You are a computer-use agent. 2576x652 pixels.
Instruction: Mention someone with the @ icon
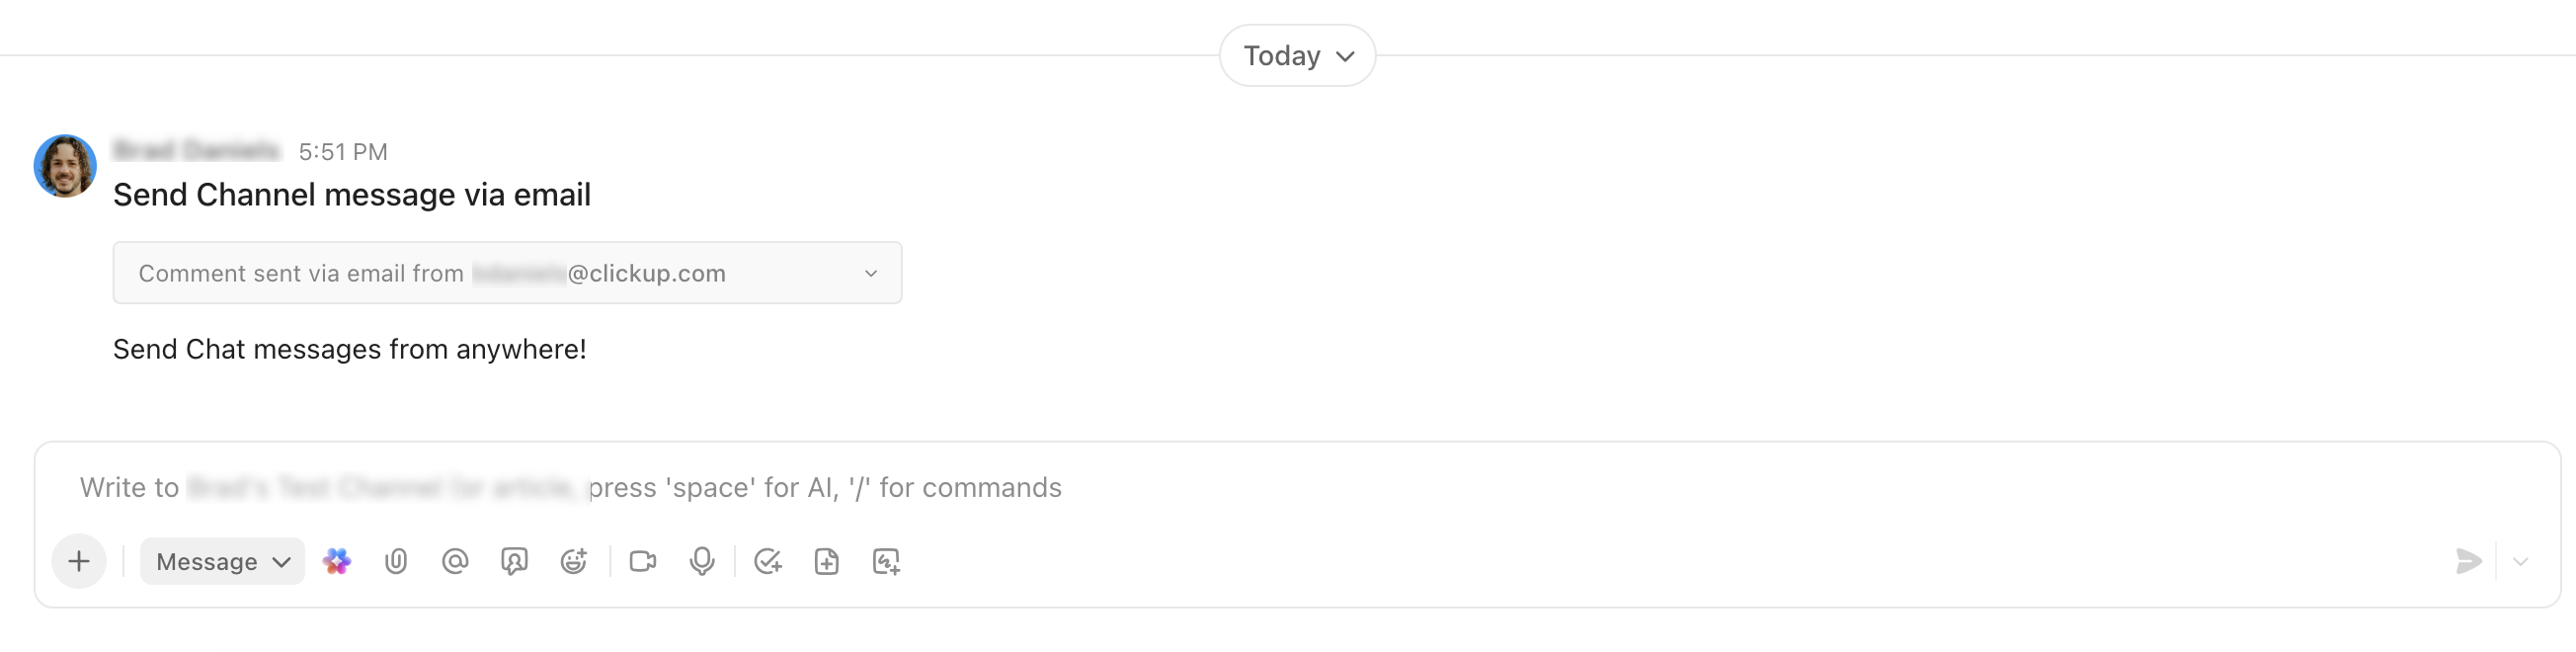click(456, 561)
